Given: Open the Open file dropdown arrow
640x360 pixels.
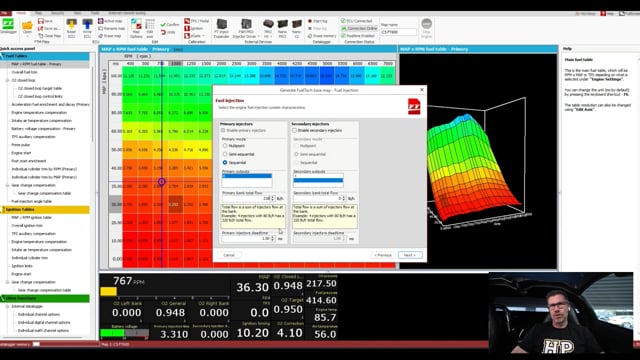Looking at the screenshot, I should point(27,36).
